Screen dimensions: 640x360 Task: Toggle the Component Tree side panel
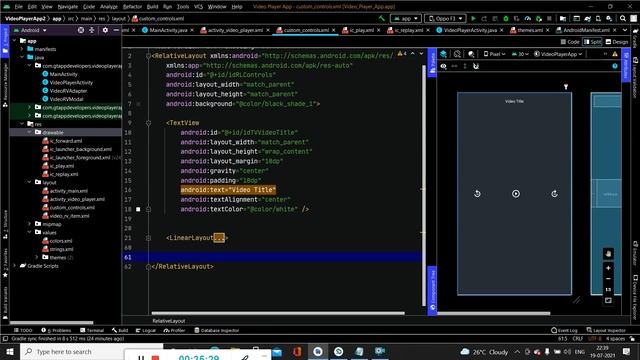(x=432, y=291)
